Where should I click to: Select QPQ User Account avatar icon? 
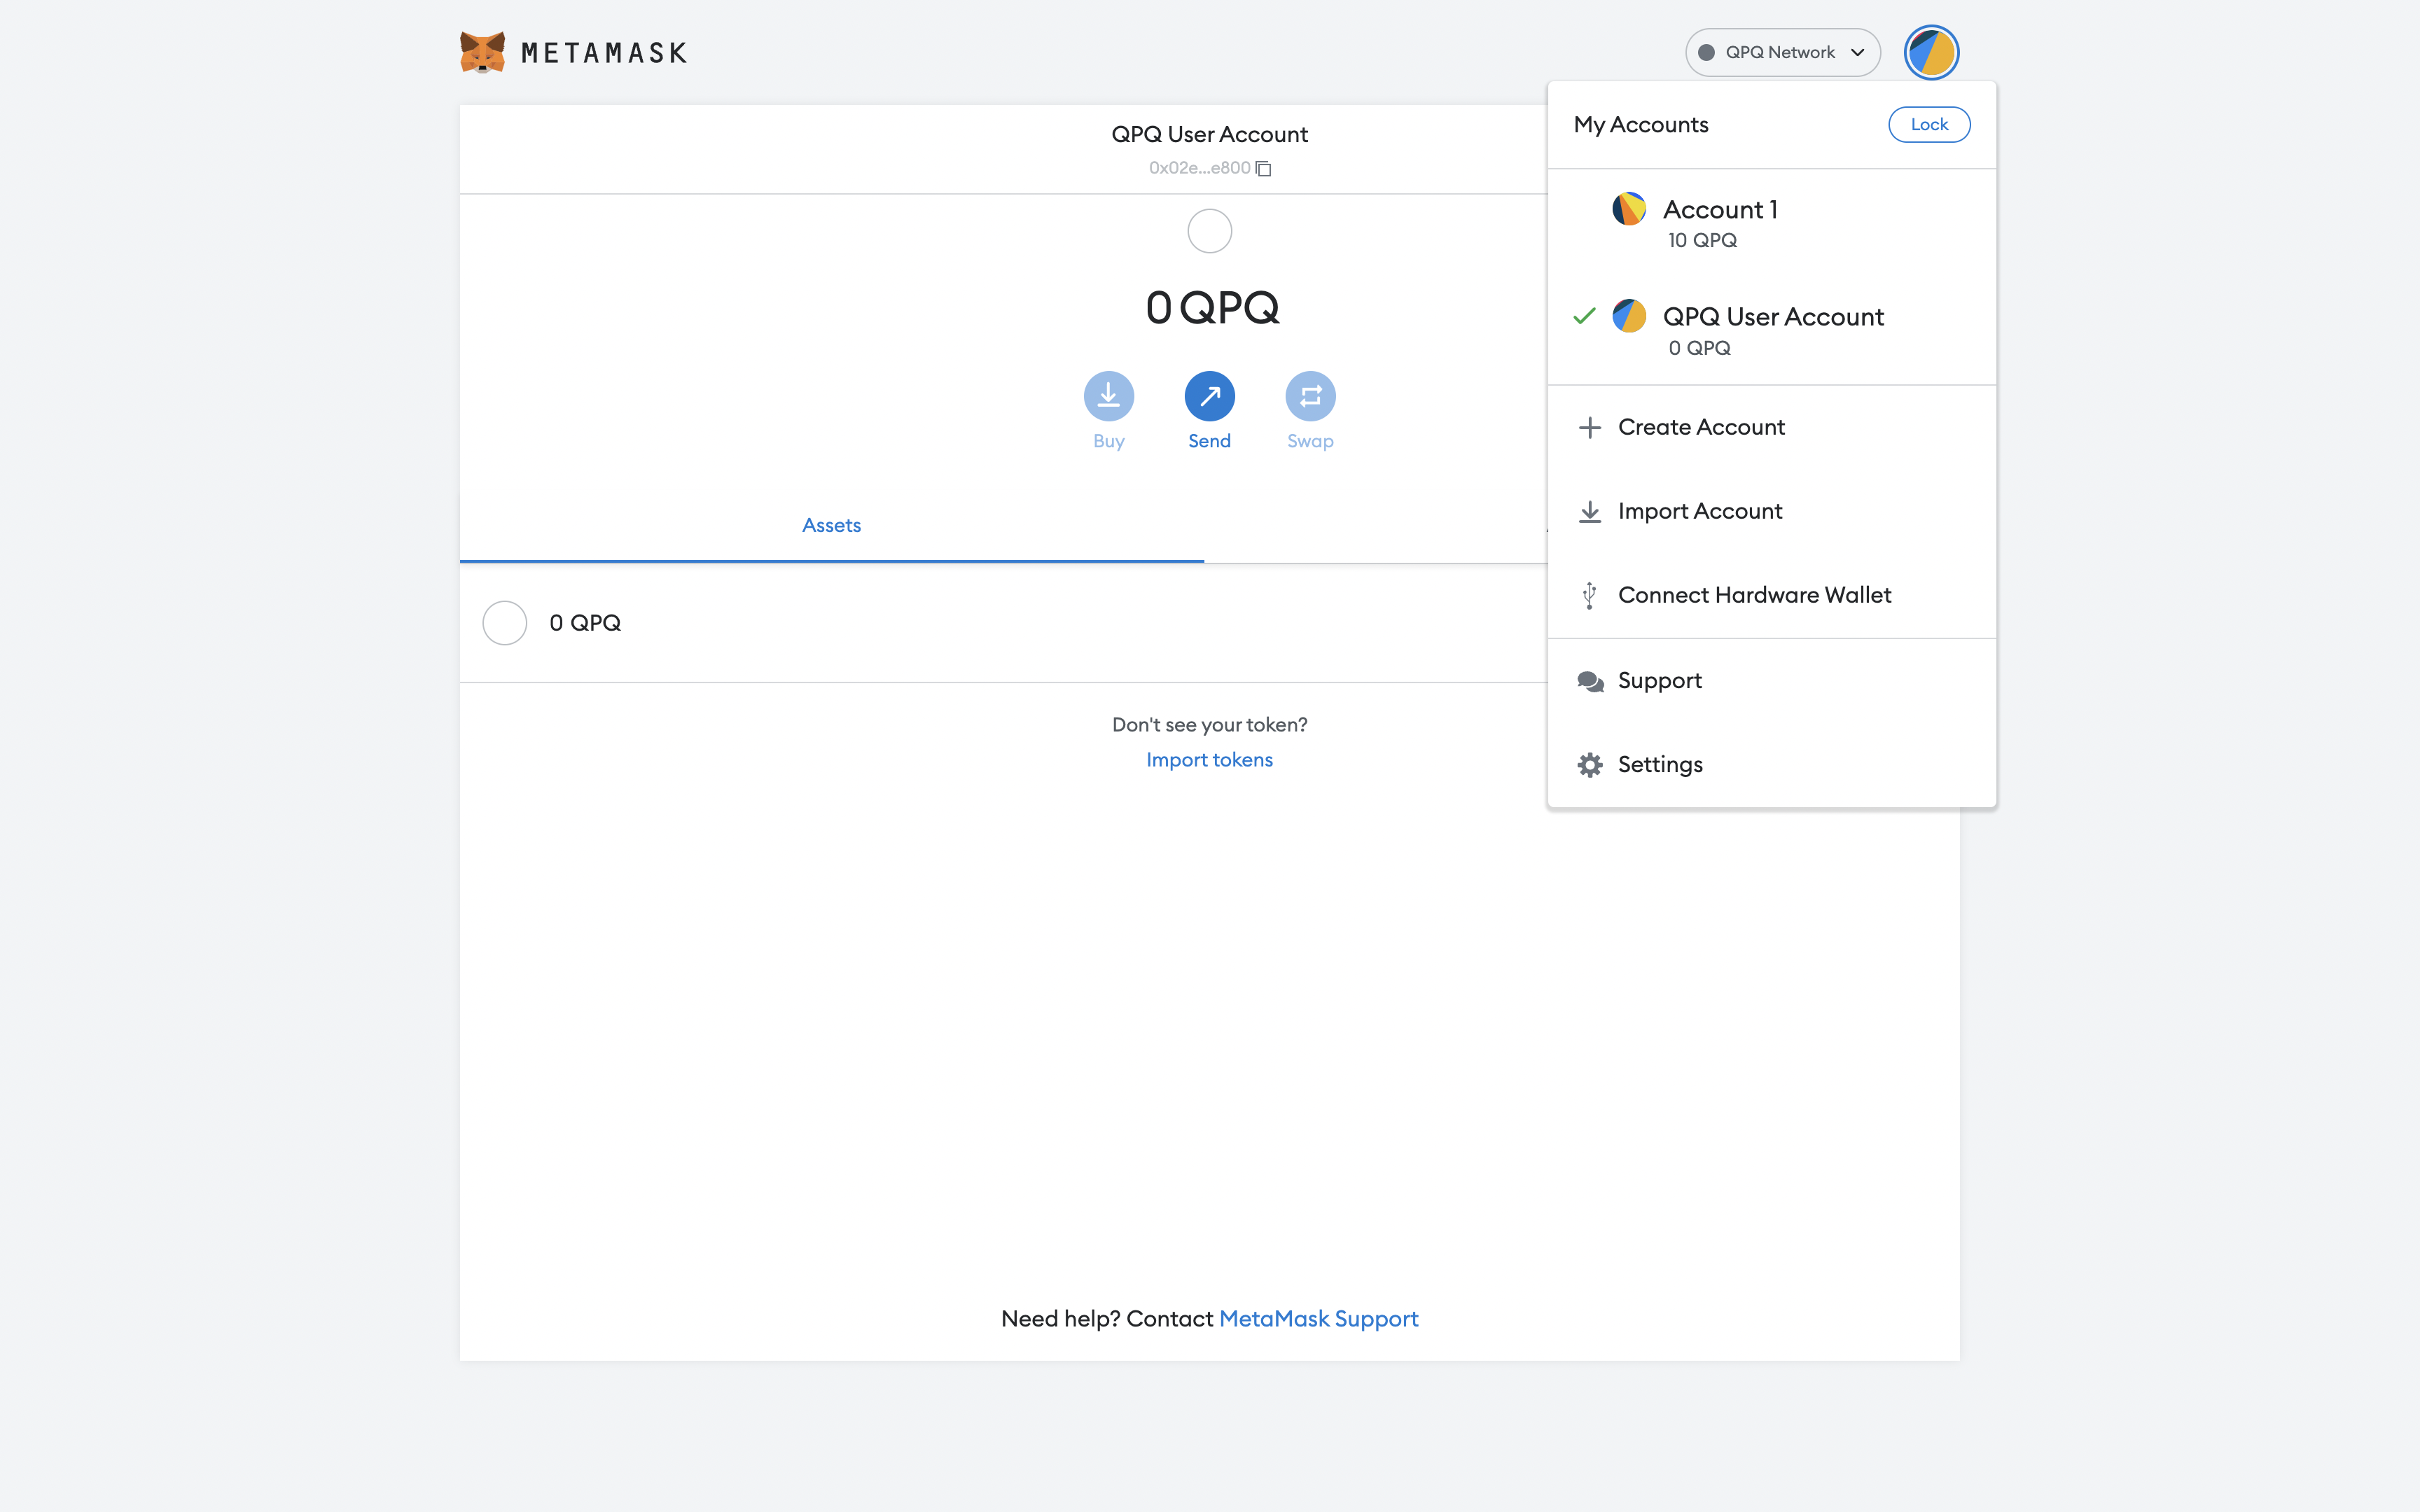pyautogui.click(x=1629, y=316)
